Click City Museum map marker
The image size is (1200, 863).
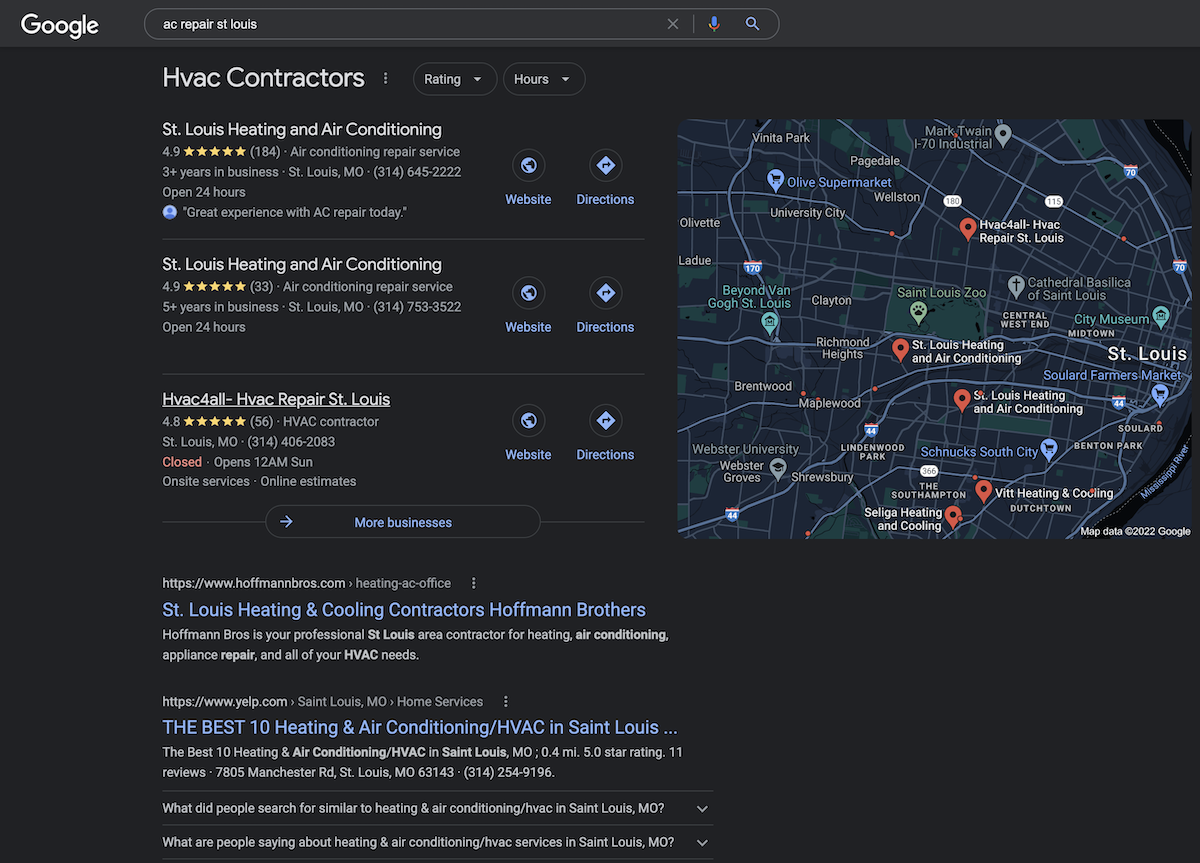click(1160, 317)
